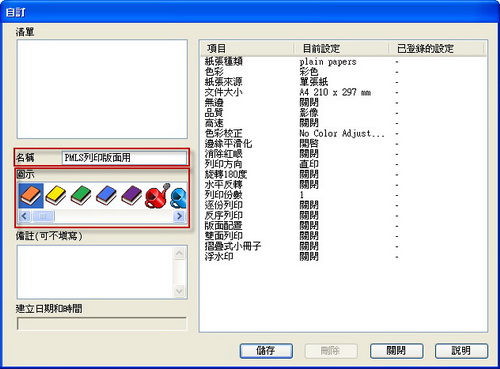Click the 單張紙 paper source value

point(314,82)
